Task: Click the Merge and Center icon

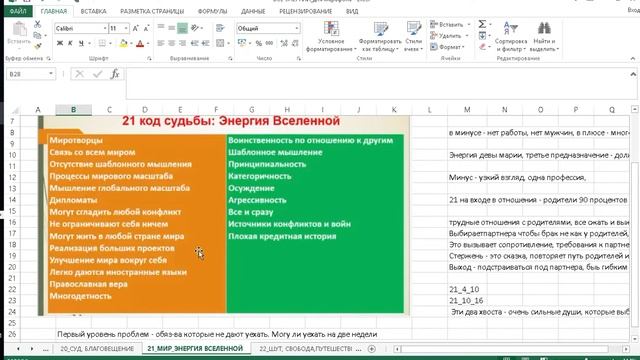Action: click(x=220, y=43)
